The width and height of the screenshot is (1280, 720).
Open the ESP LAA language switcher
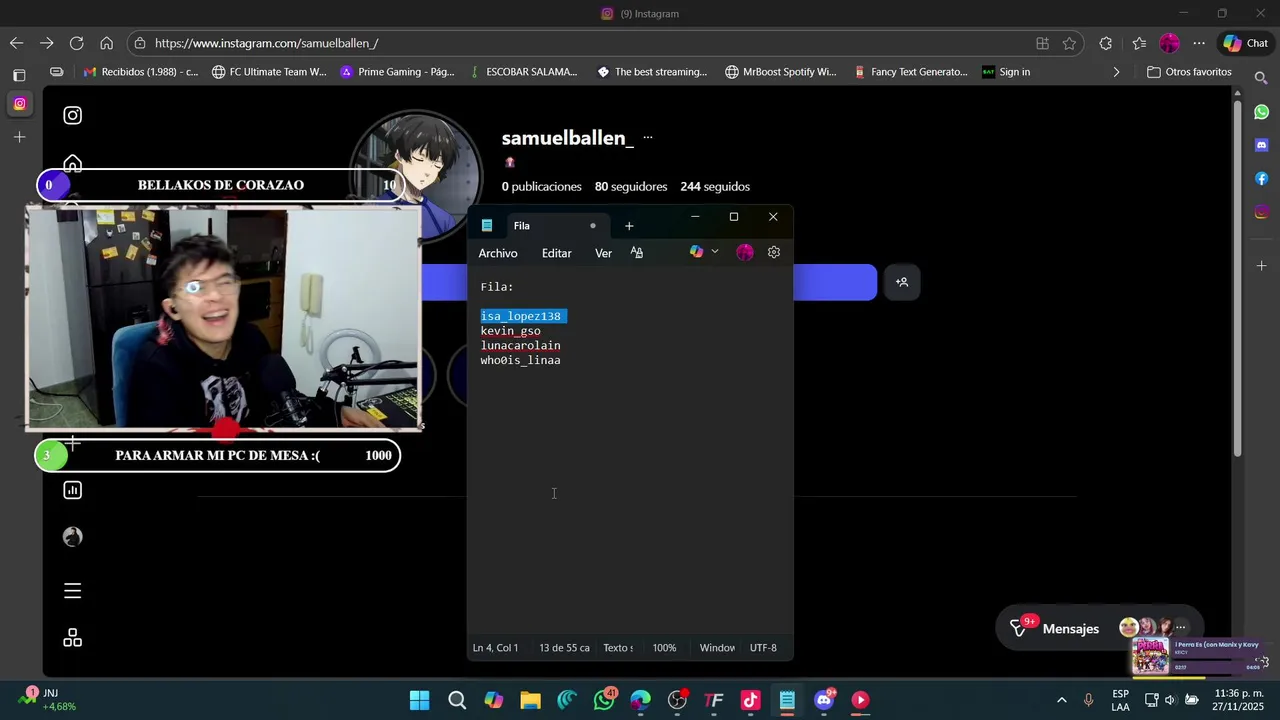1121,700
